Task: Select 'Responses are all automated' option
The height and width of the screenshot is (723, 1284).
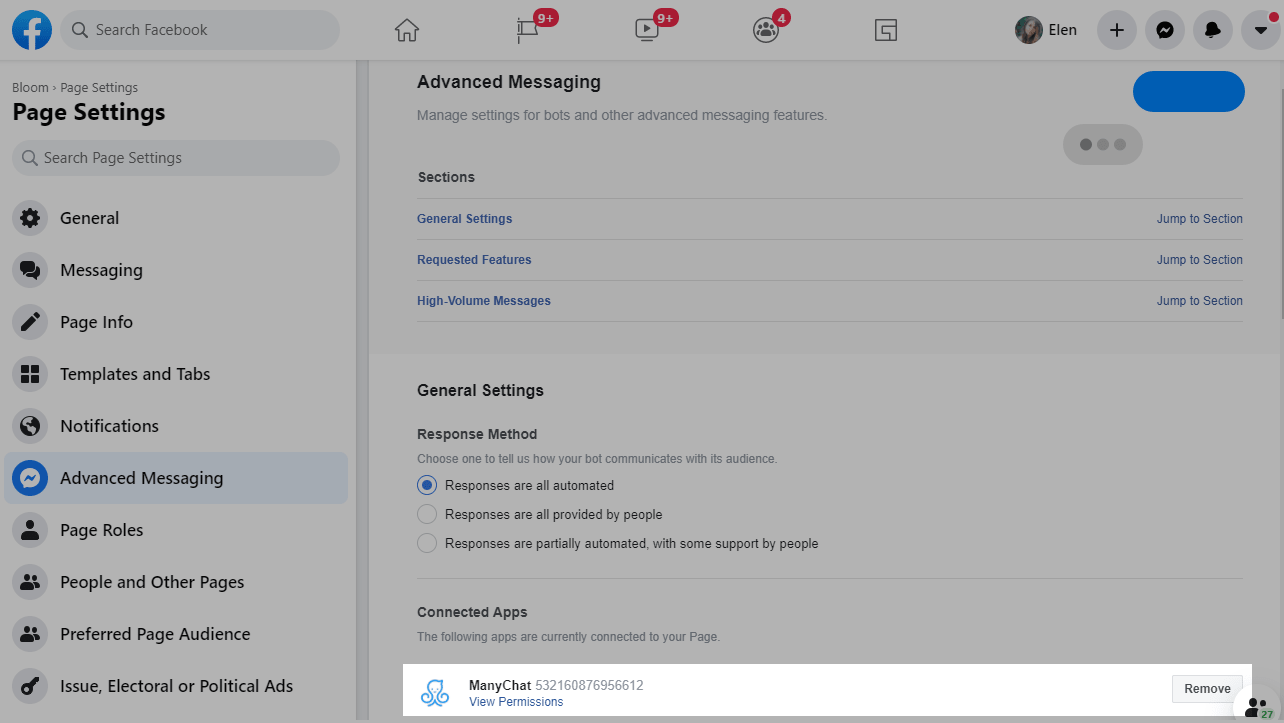Action: point(427,485)
